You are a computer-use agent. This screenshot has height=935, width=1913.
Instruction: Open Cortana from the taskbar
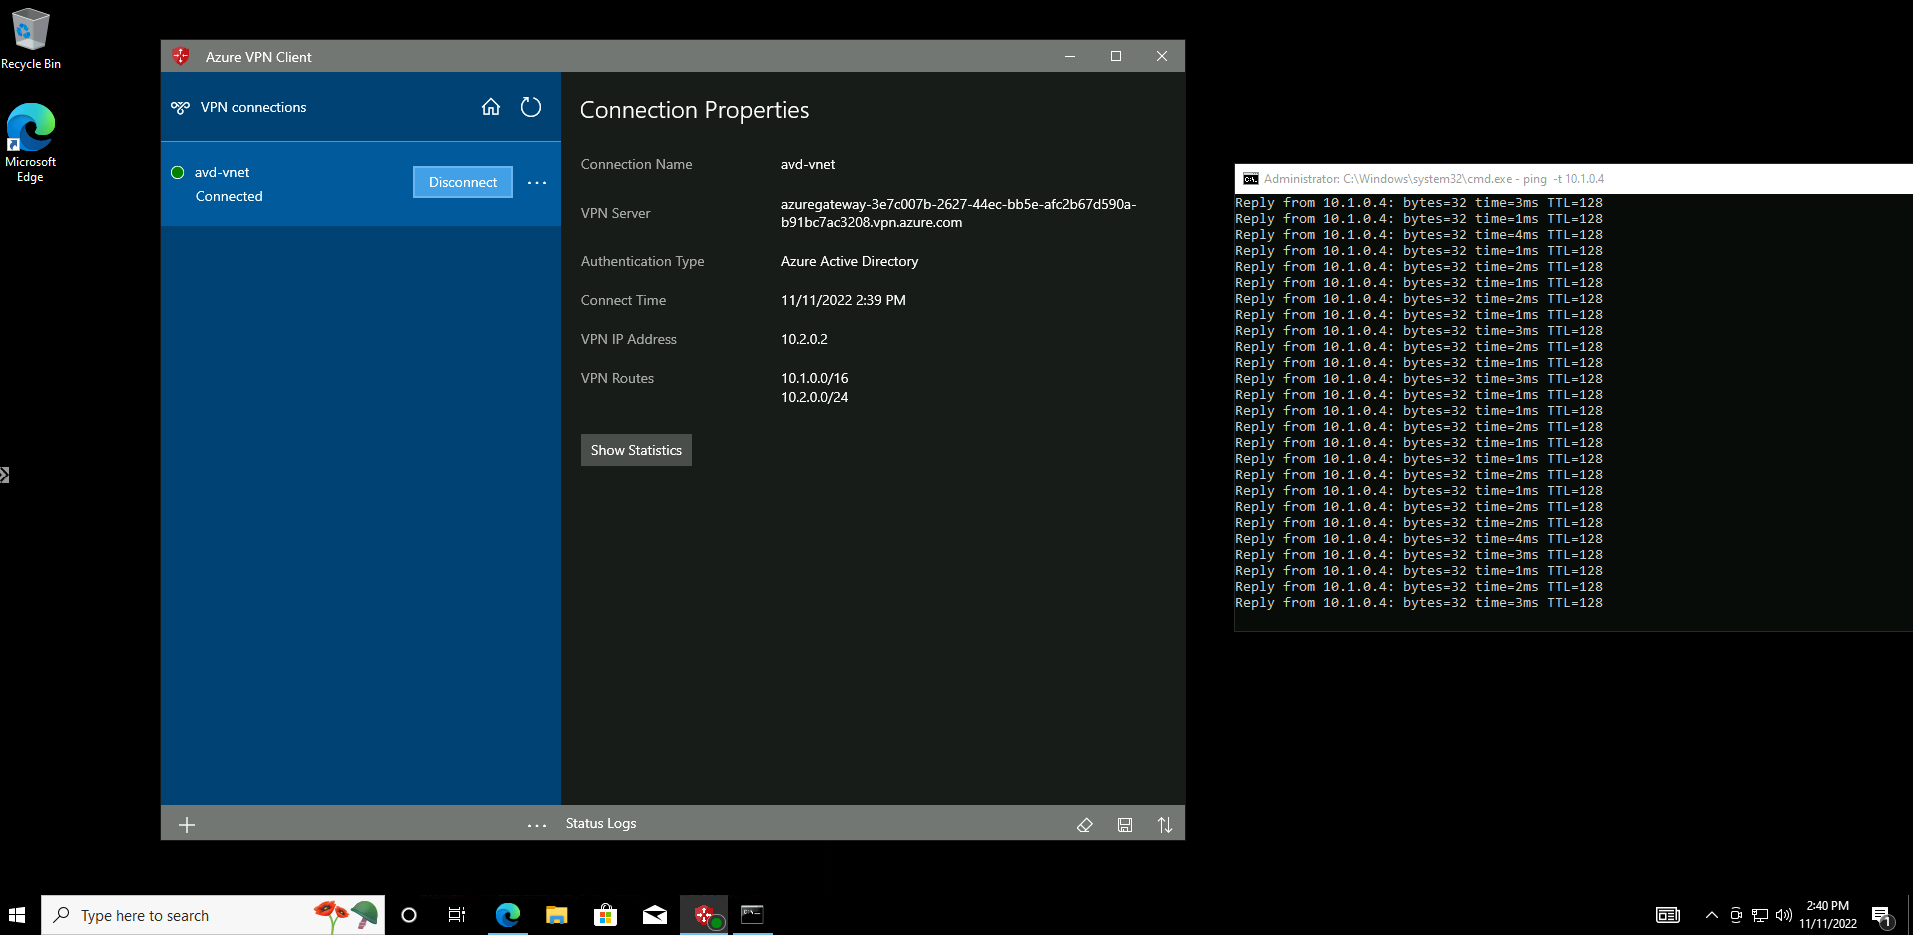[x=409, y=915]
